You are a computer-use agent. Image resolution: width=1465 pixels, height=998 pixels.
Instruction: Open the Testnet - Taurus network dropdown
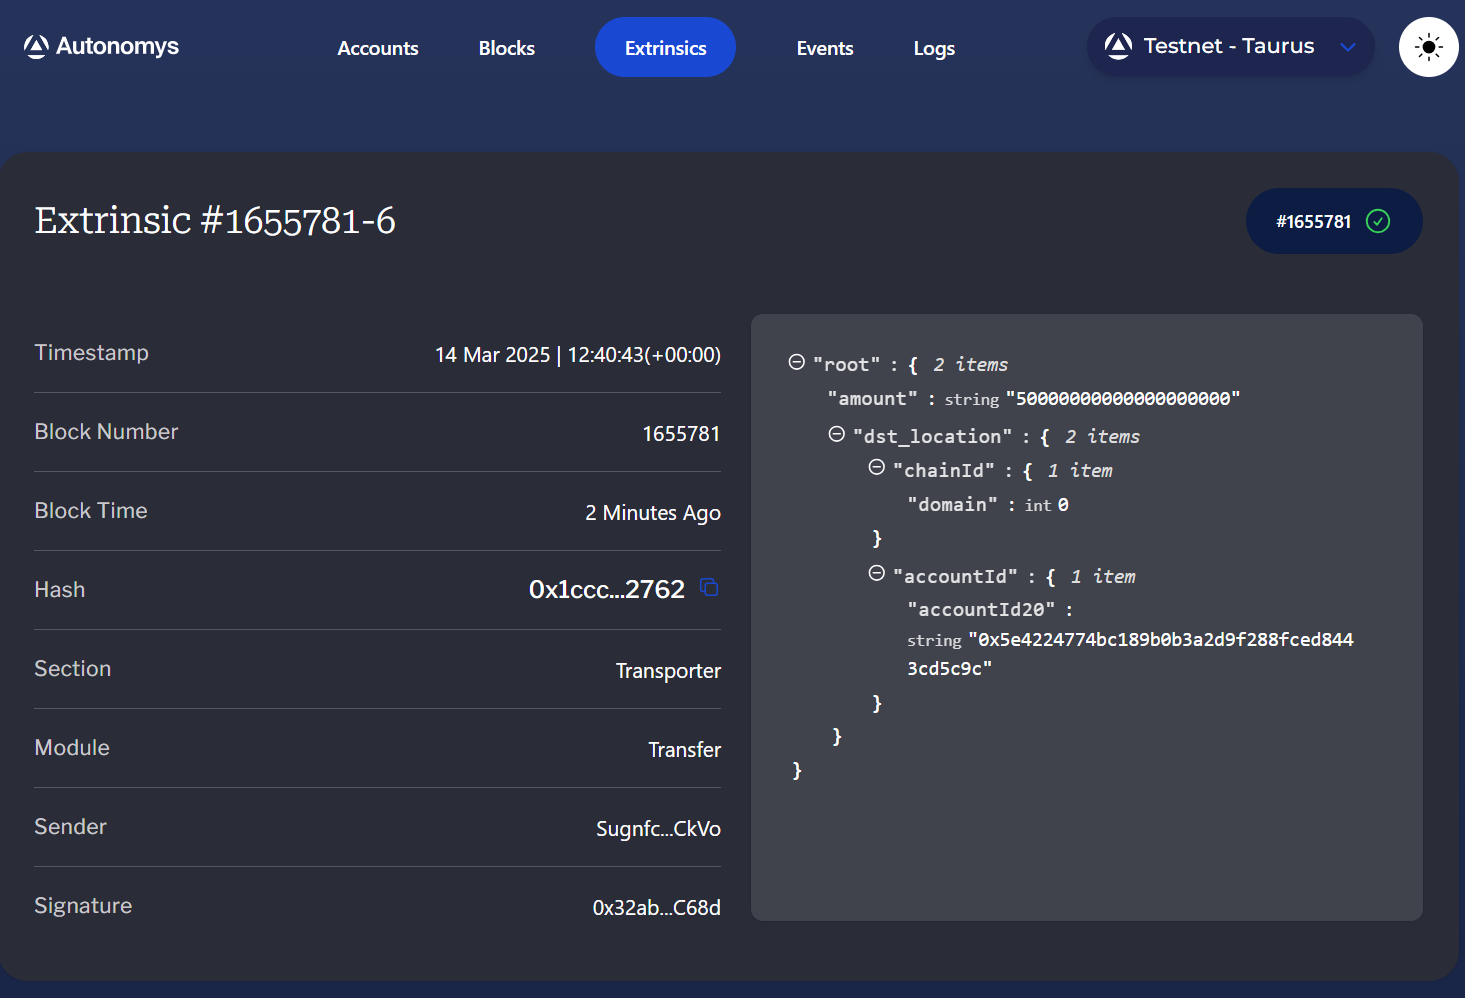coord(1230,46)
